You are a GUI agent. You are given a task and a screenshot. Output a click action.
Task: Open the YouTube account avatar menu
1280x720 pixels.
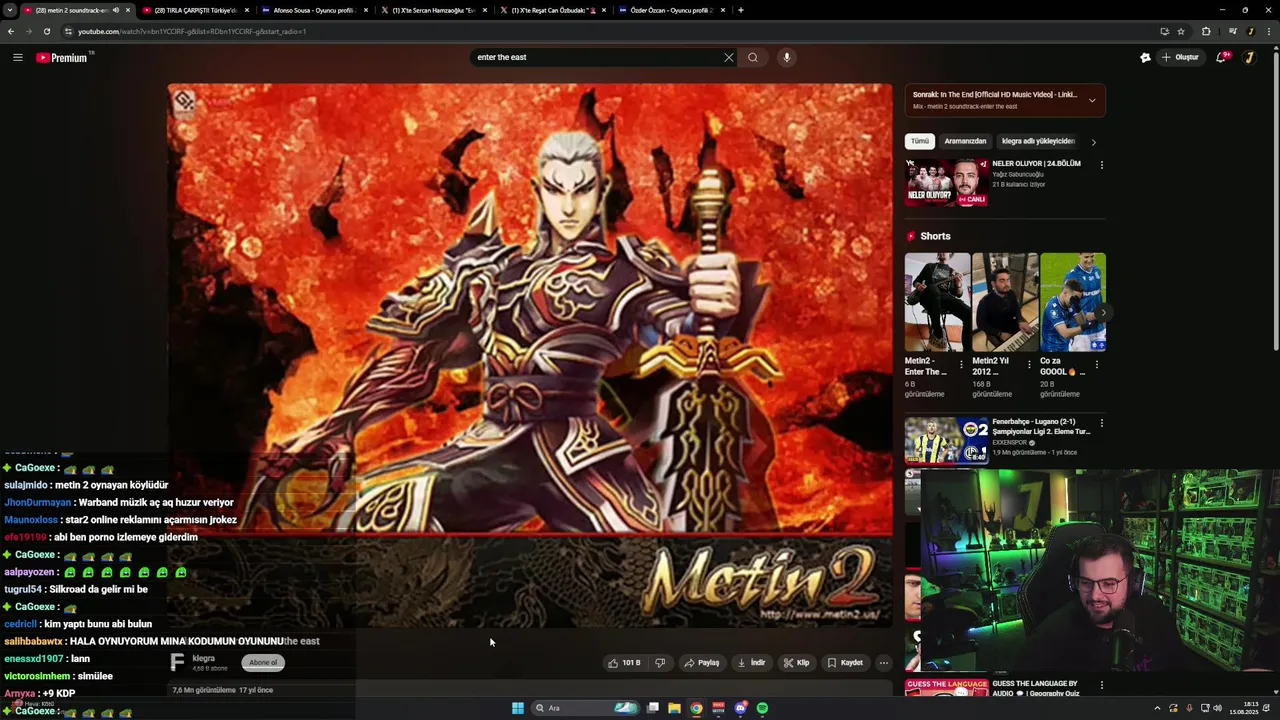1249,57
